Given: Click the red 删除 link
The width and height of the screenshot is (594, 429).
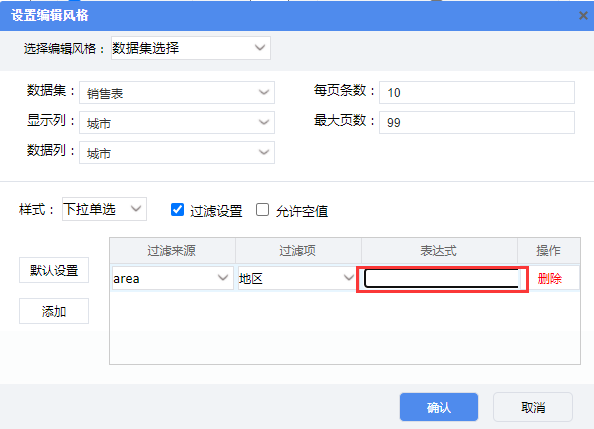Looking at the screenshot, I should coord(549,279).
